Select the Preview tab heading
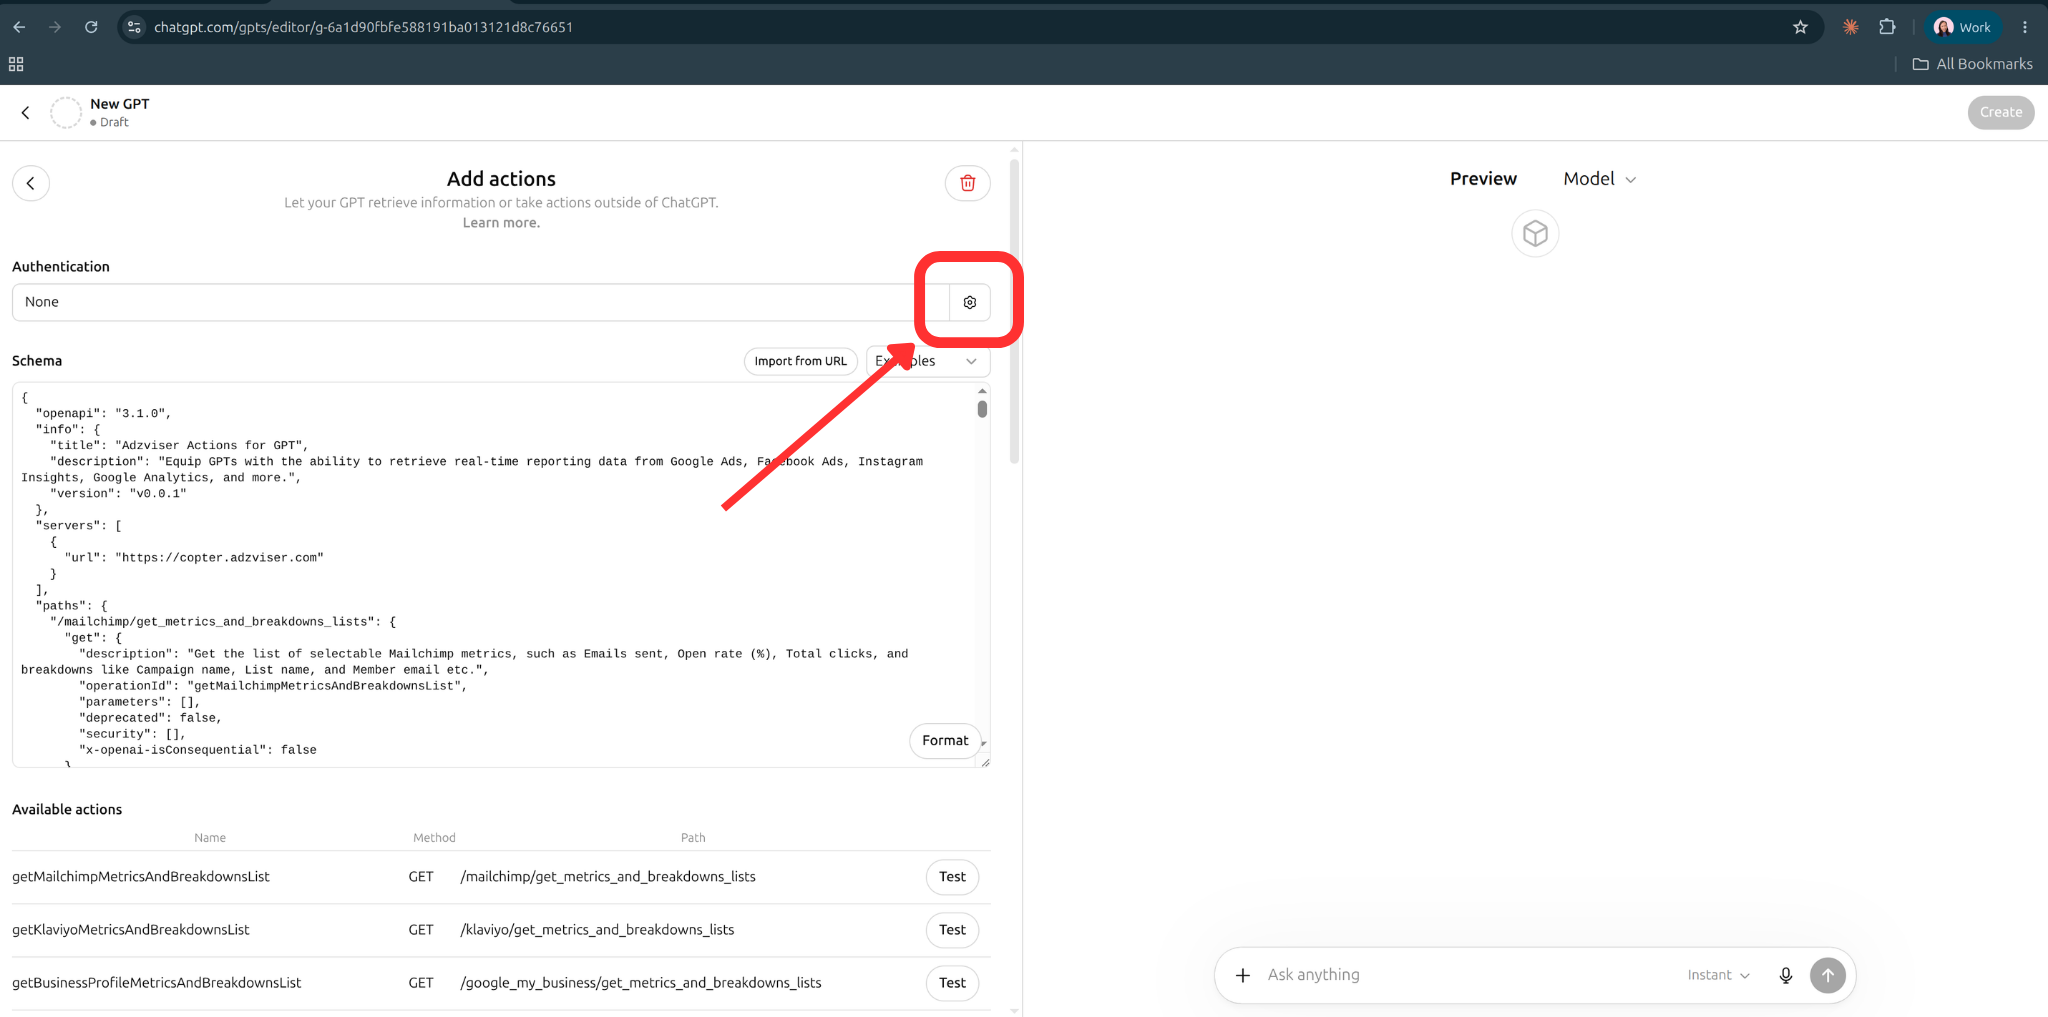This screenshot has height=1017, width=2048. (1483, 179)
